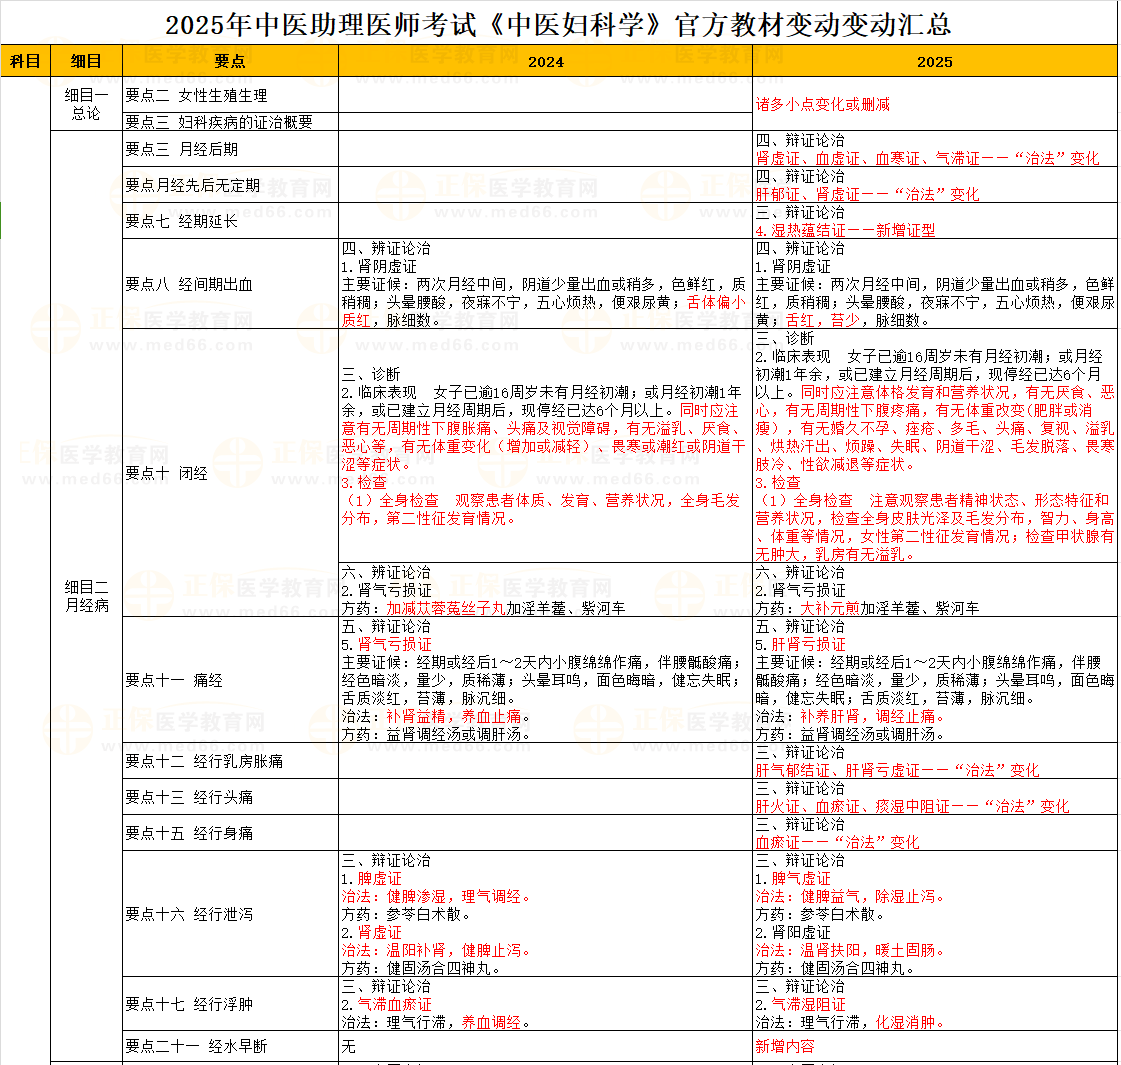Select the 无 cell for 经水早断
Screen dimensions: 1121x1065
click(349, 1046)
